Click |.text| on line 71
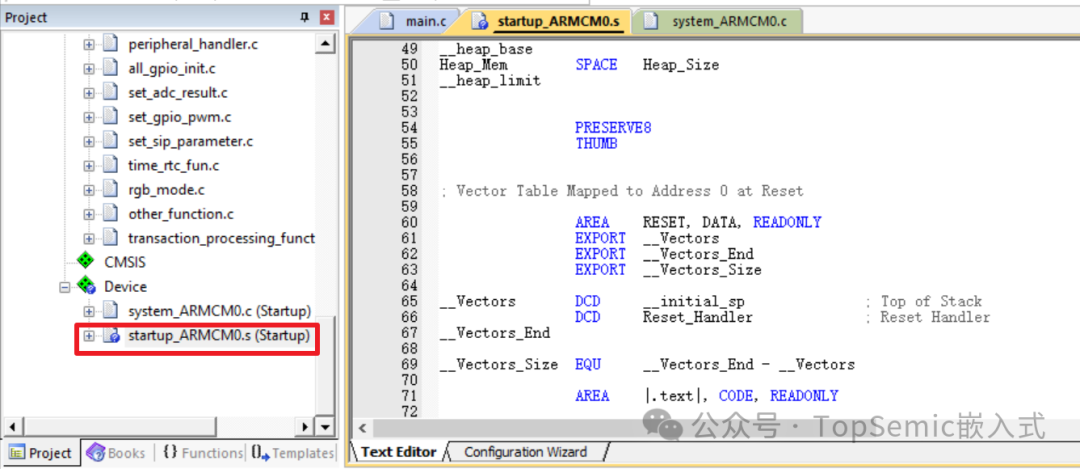This screenshot has height=469, width=1080. point(672,396)
